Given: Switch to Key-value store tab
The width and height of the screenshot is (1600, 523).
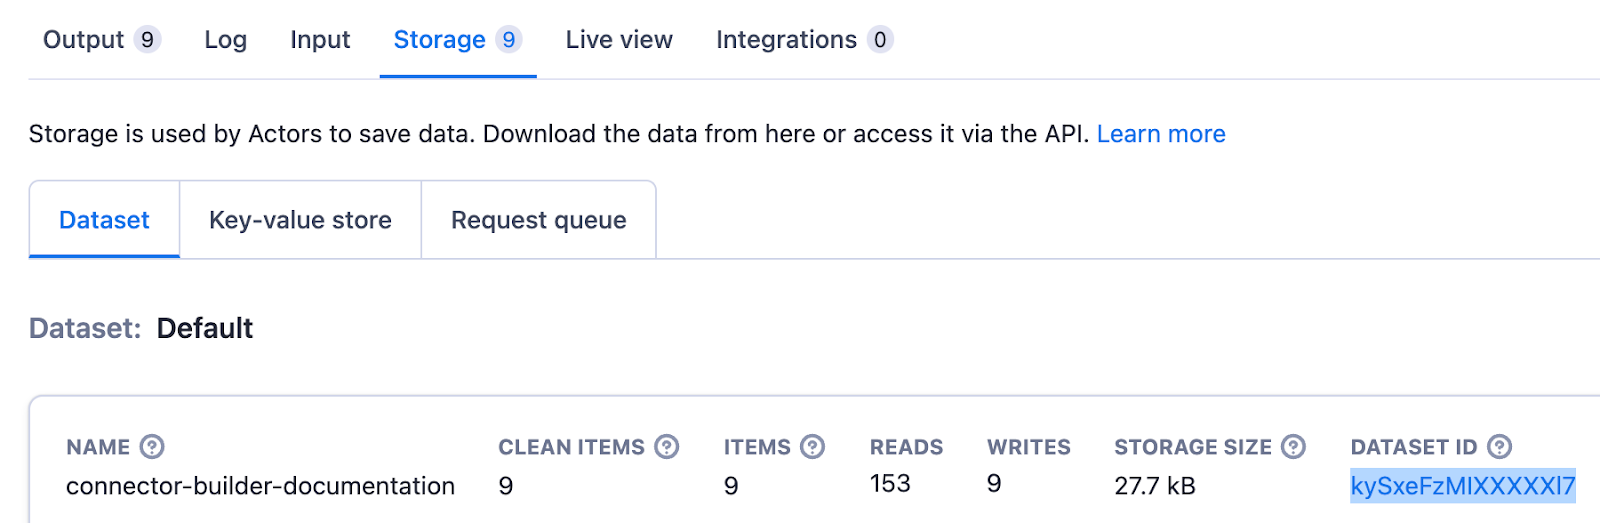Looking at the screenshot, I should (x=300, y=220).
